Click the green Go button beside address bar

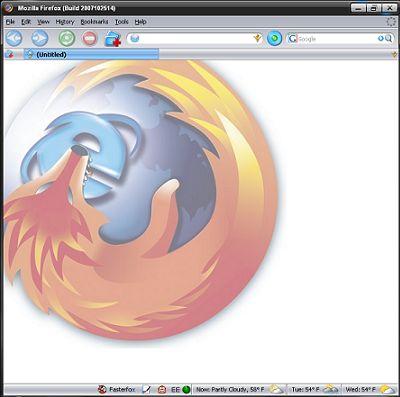[x=275, y=39]
